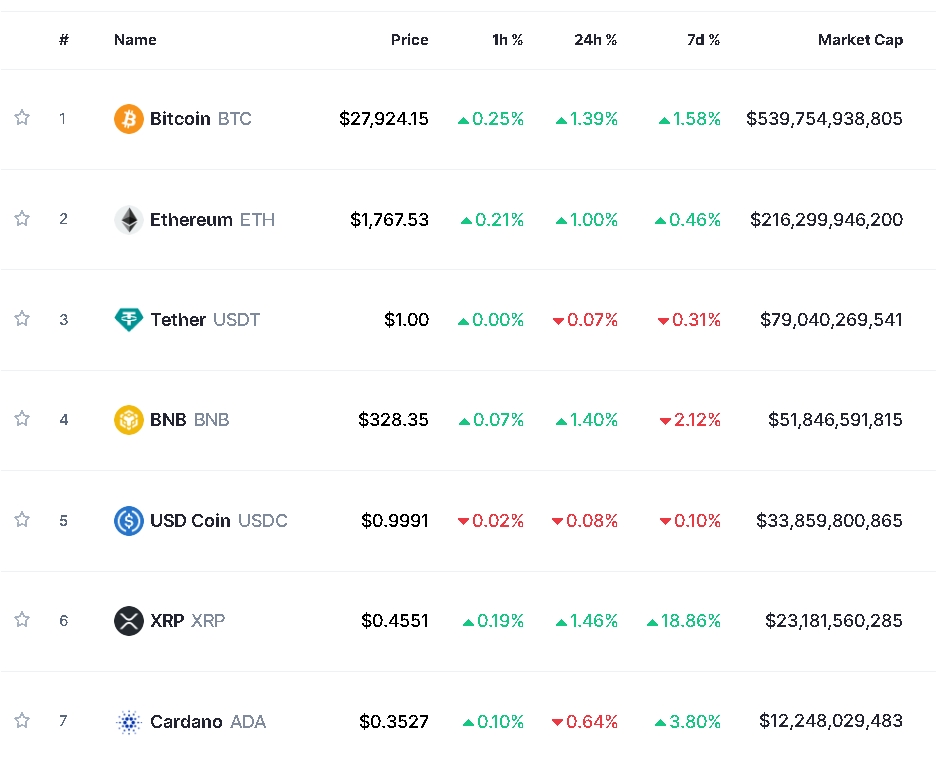936x761 pixels.
Task: Click the BNB yellow logo icon
Action: [129, 420]
